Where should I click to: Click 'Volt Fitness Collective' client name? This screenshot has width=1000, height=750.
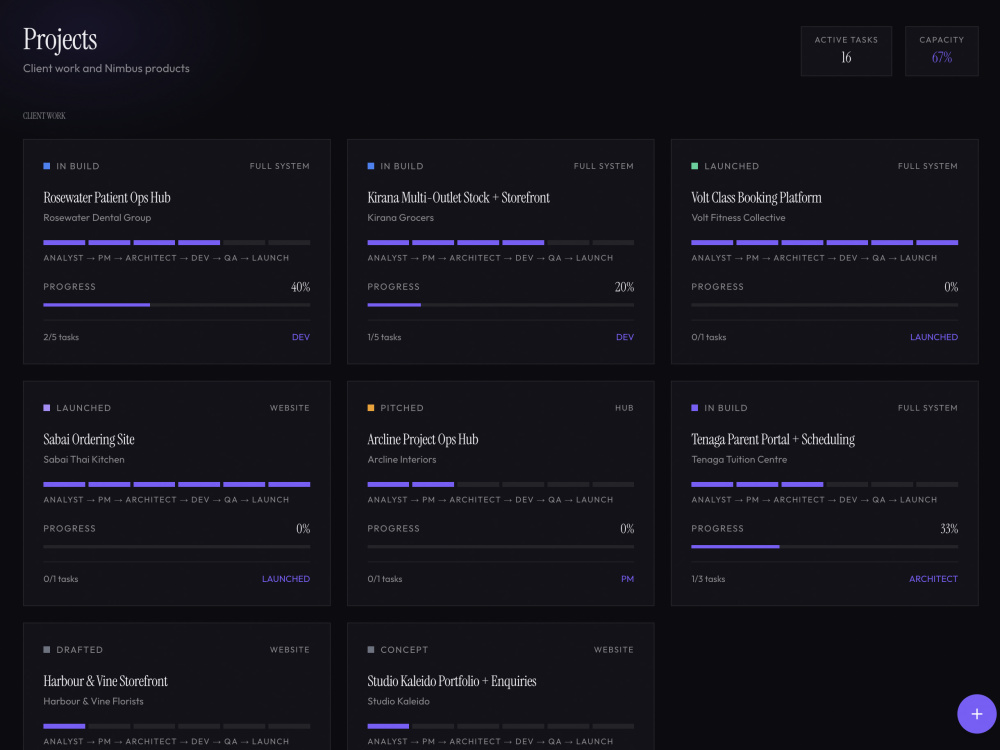coord(739,217)
